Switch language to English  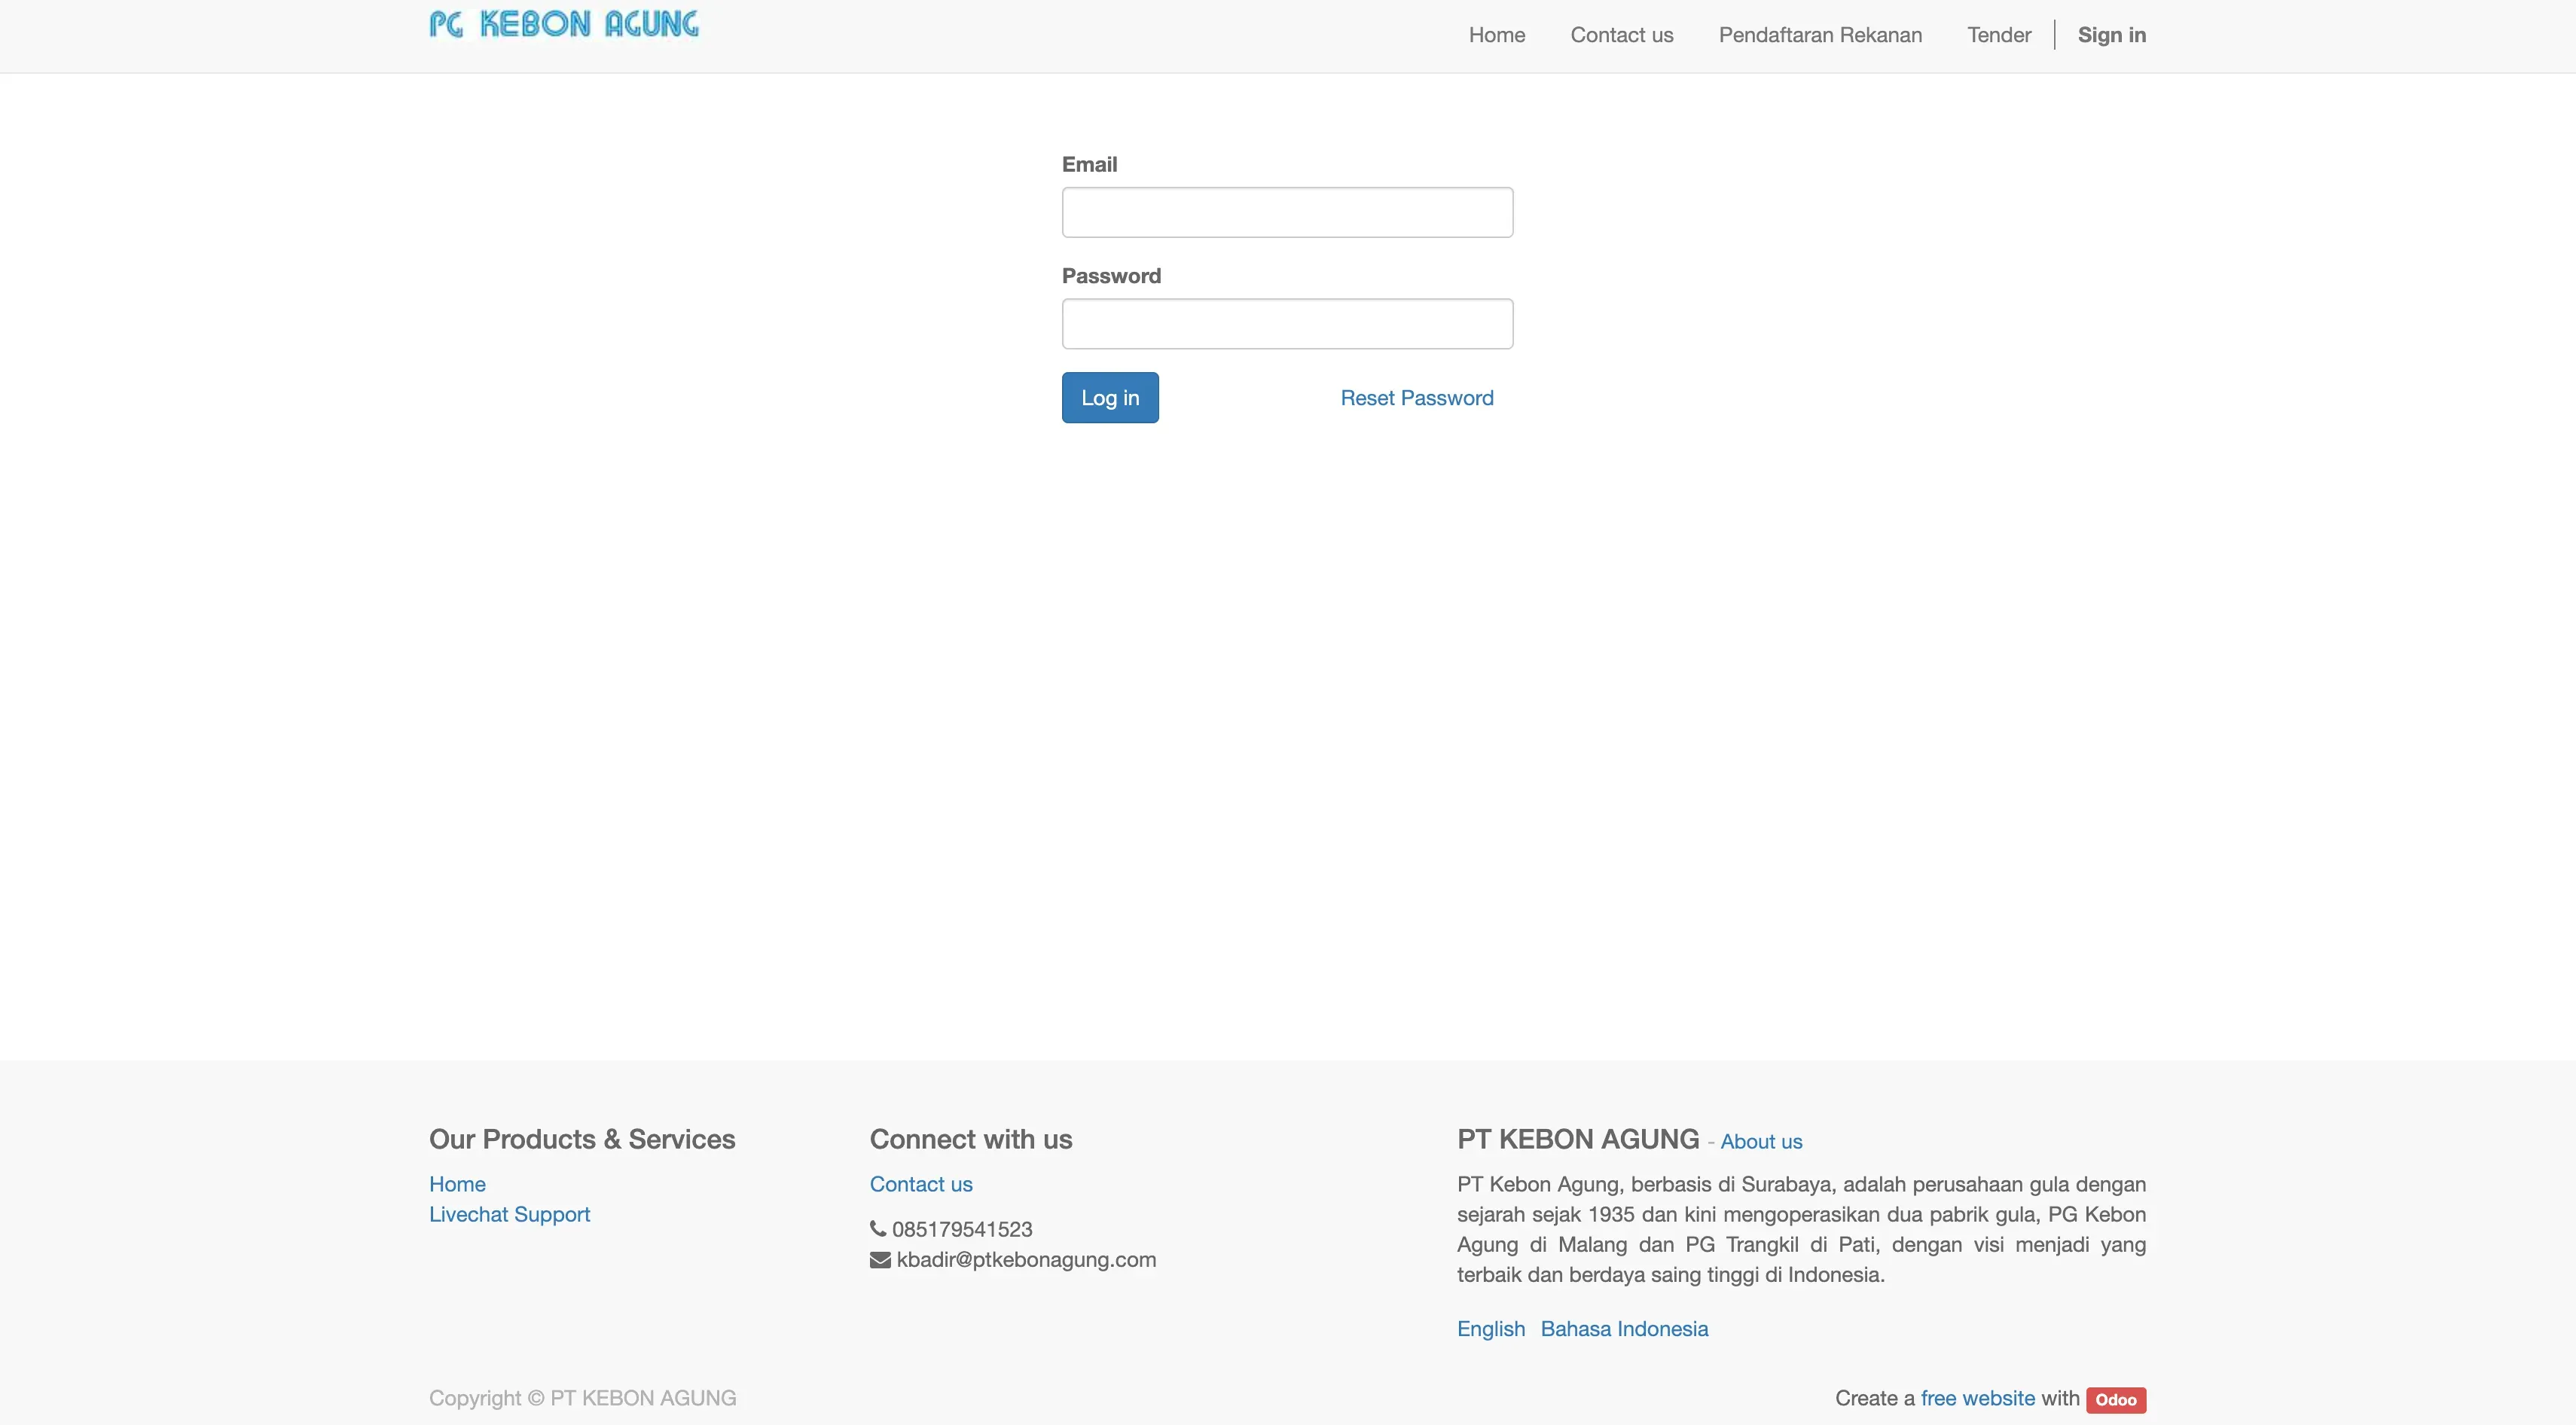(x=1491, y=1329)
